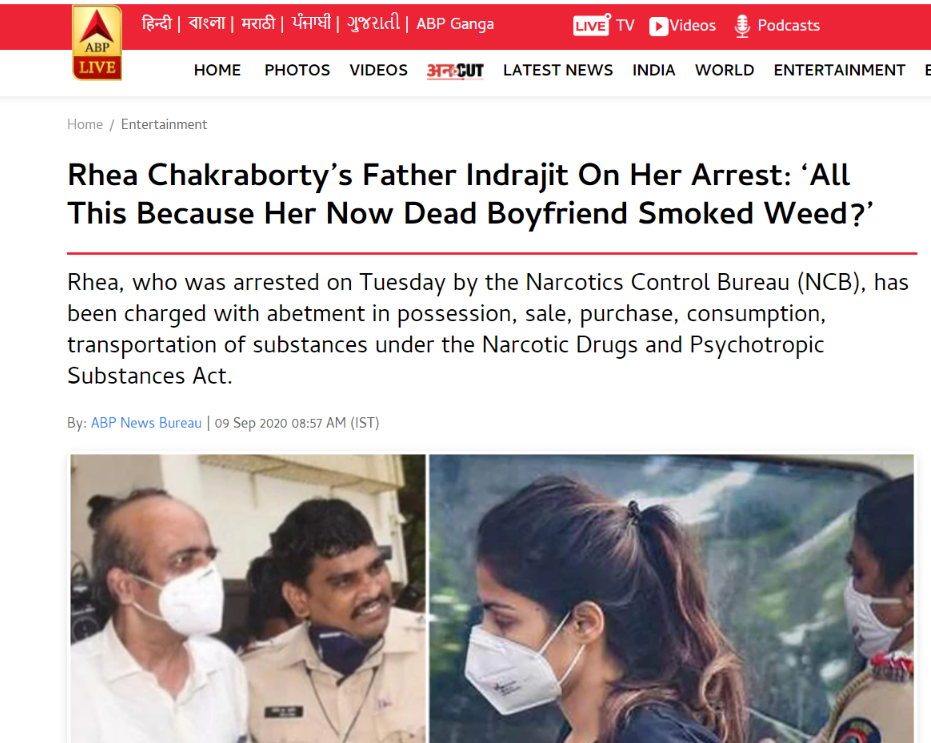Screen dimensions: 931x743
Task: Click the Rhea Chakraborty article photo
Action: pos(492,598)
